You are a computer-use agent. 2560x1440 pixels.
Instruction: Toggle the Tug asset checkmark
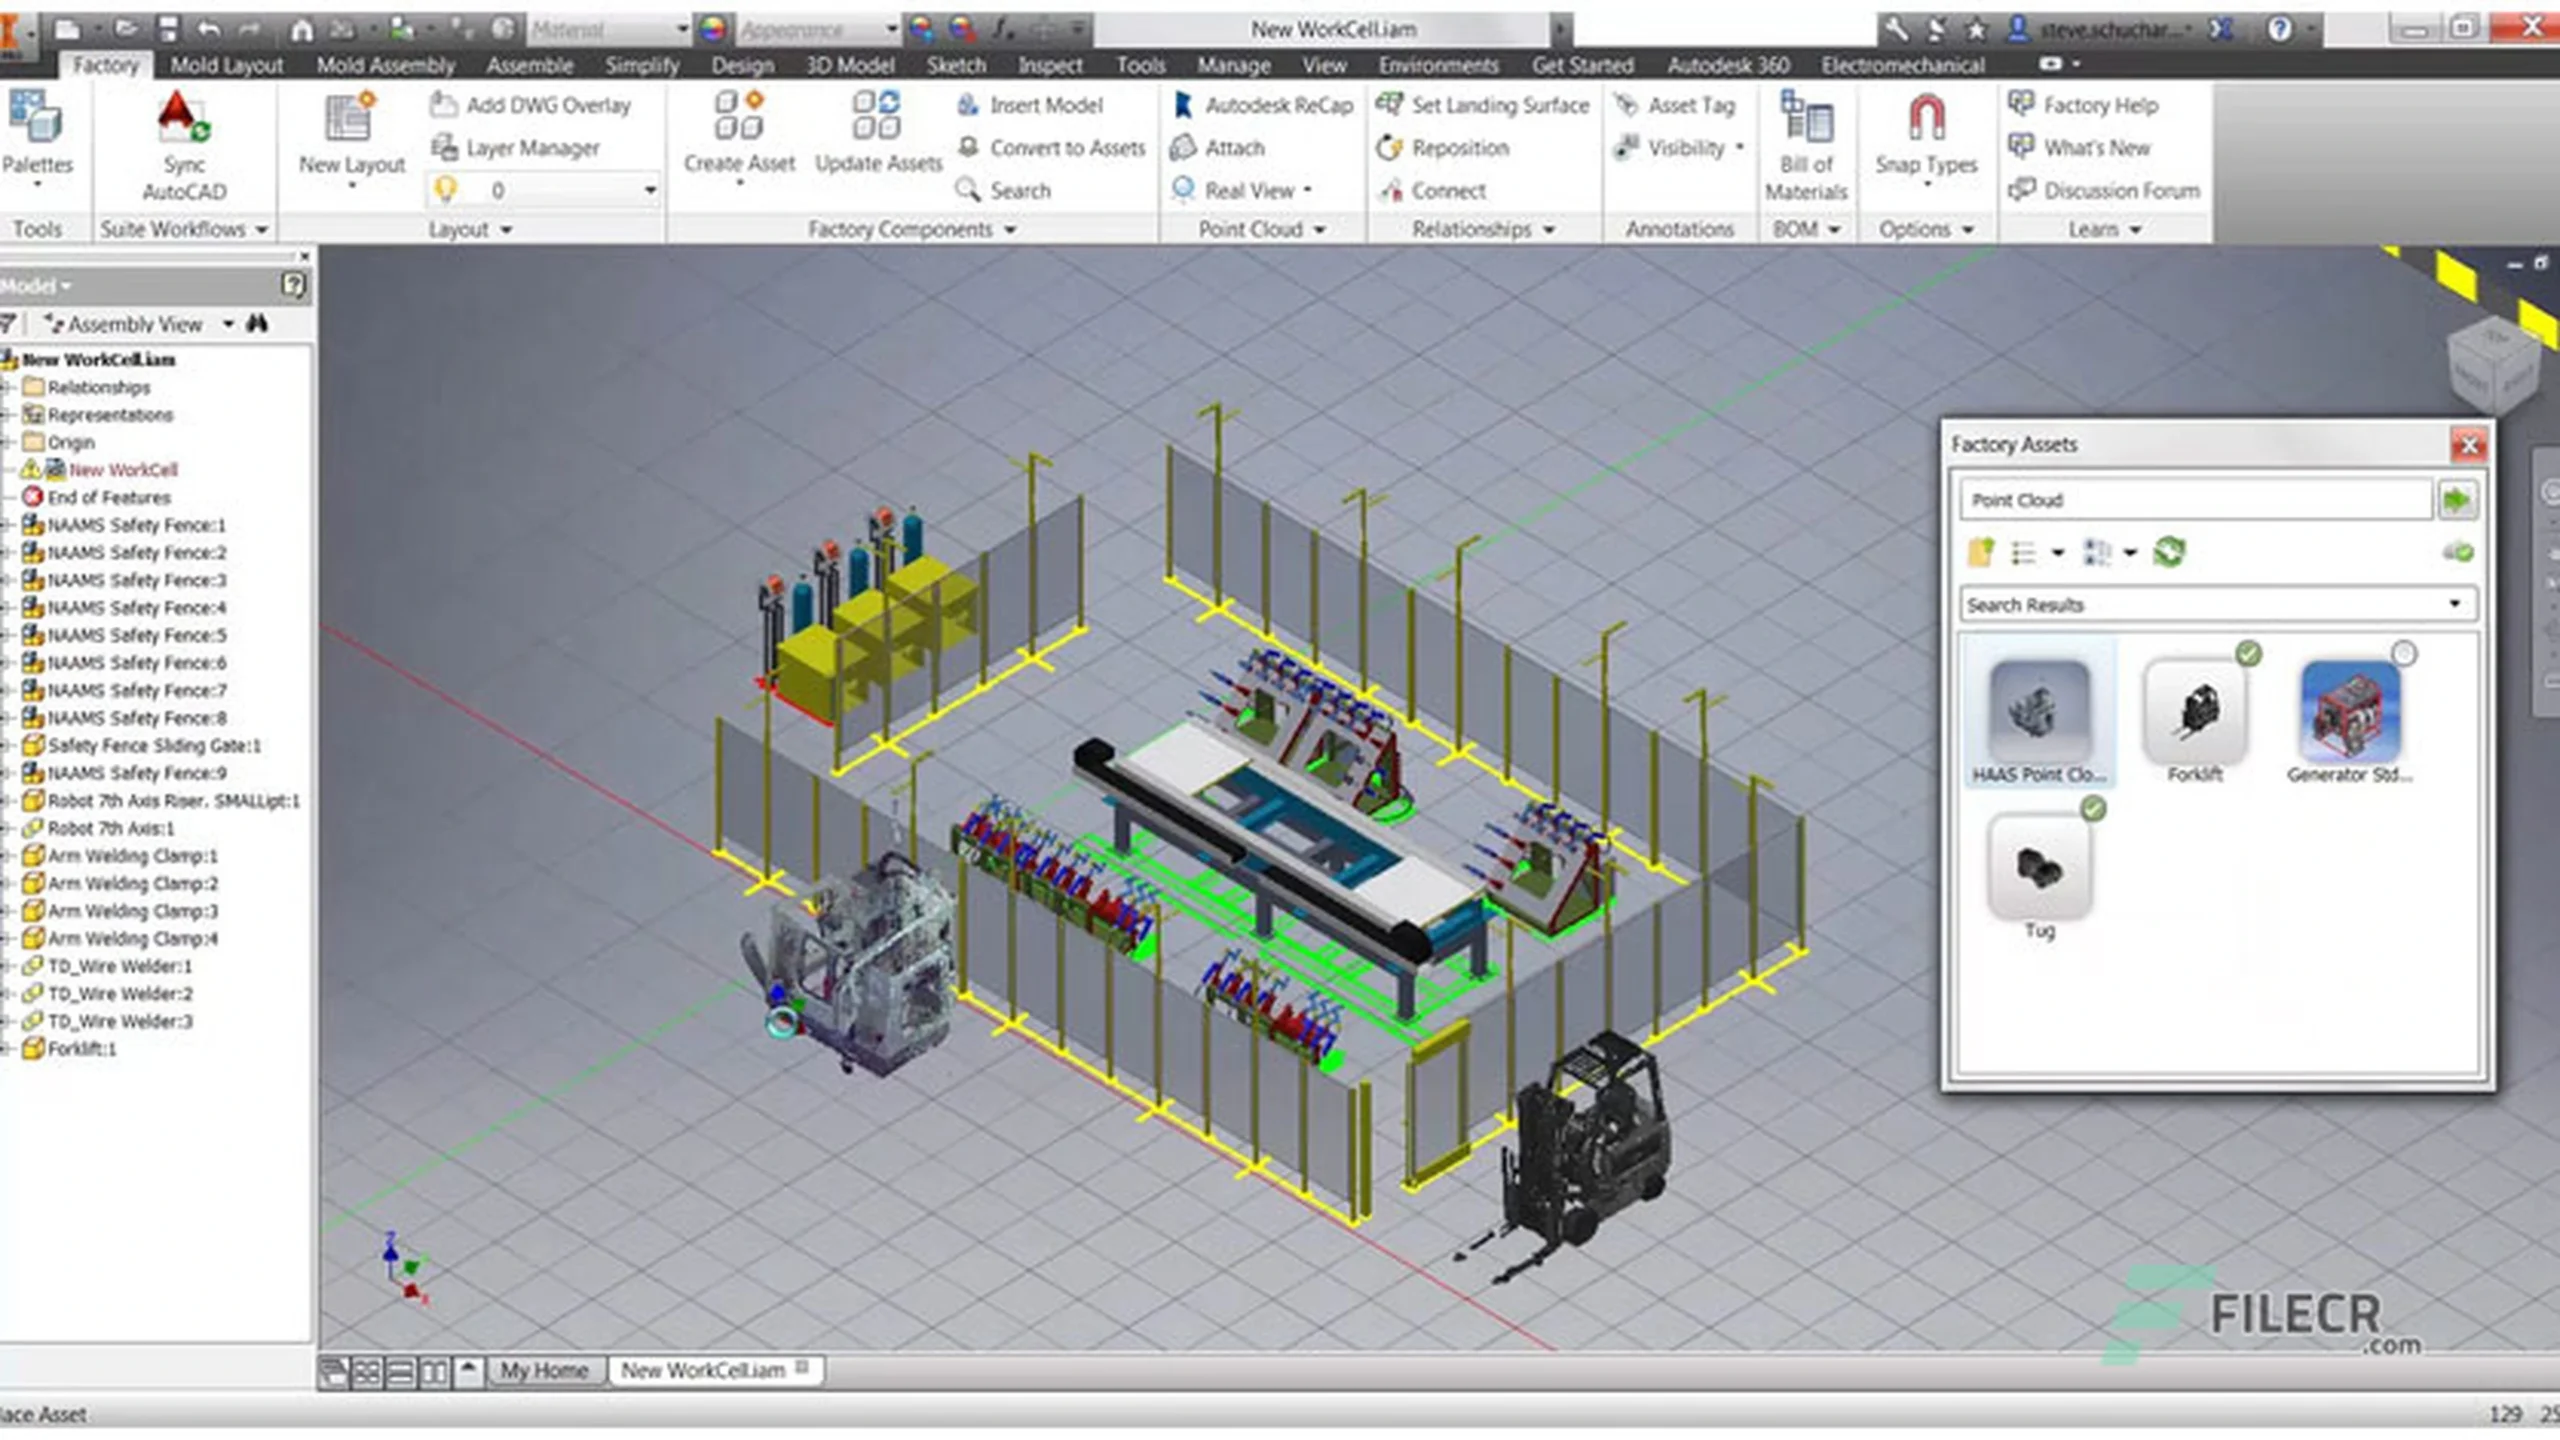pos(2093,809)
